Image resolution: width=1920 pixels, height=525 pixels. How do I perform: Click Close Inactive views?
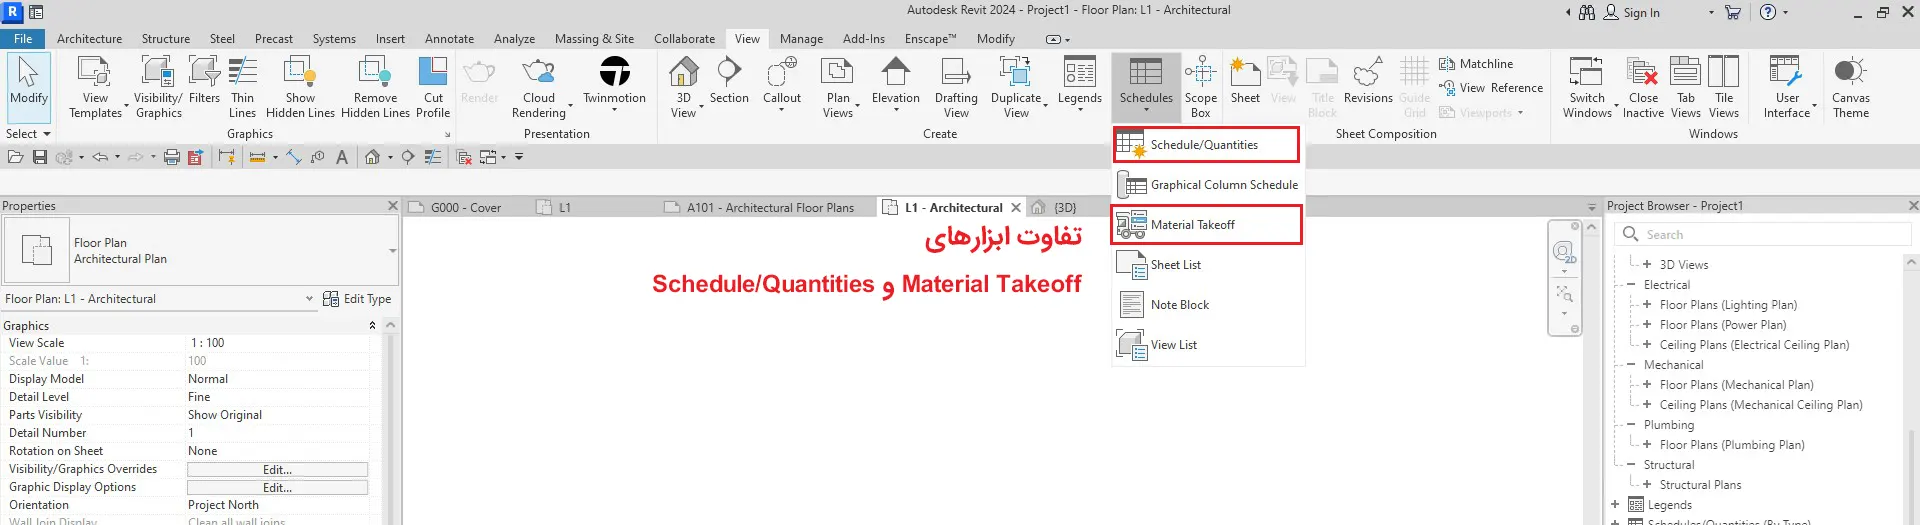[1643, 88]
